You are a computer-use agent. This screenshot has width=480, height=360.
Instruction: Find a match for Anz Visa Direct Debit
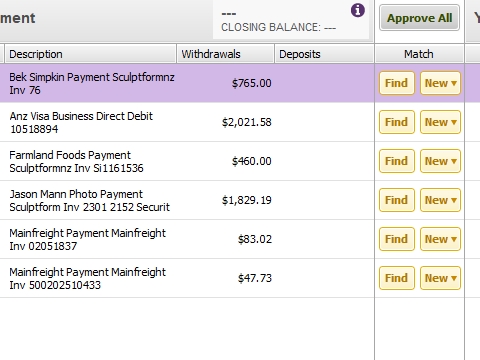click(397, 122)
